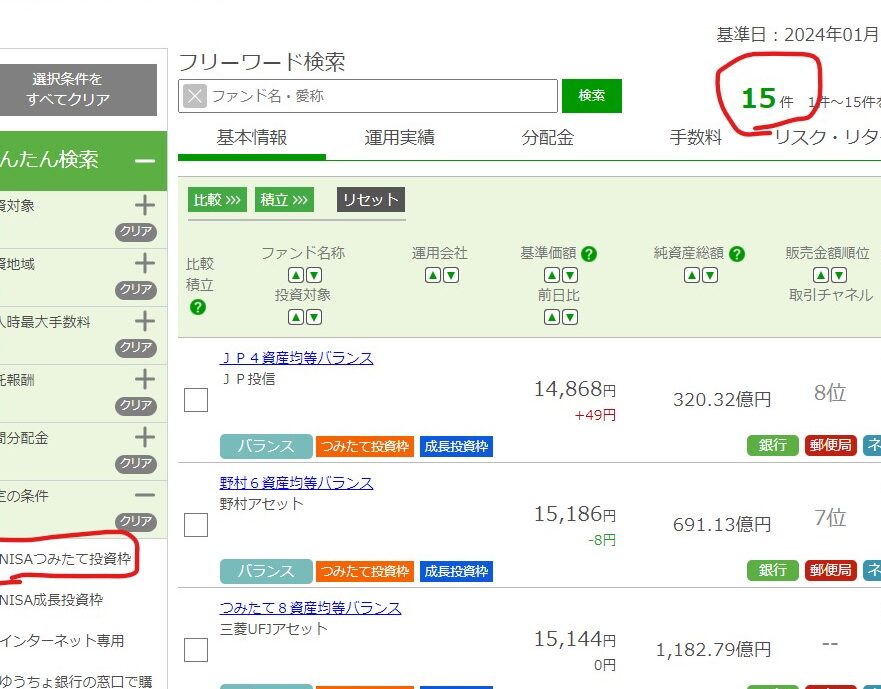Select the NISAつみたて投資枠 condition

tap(65, 559)
